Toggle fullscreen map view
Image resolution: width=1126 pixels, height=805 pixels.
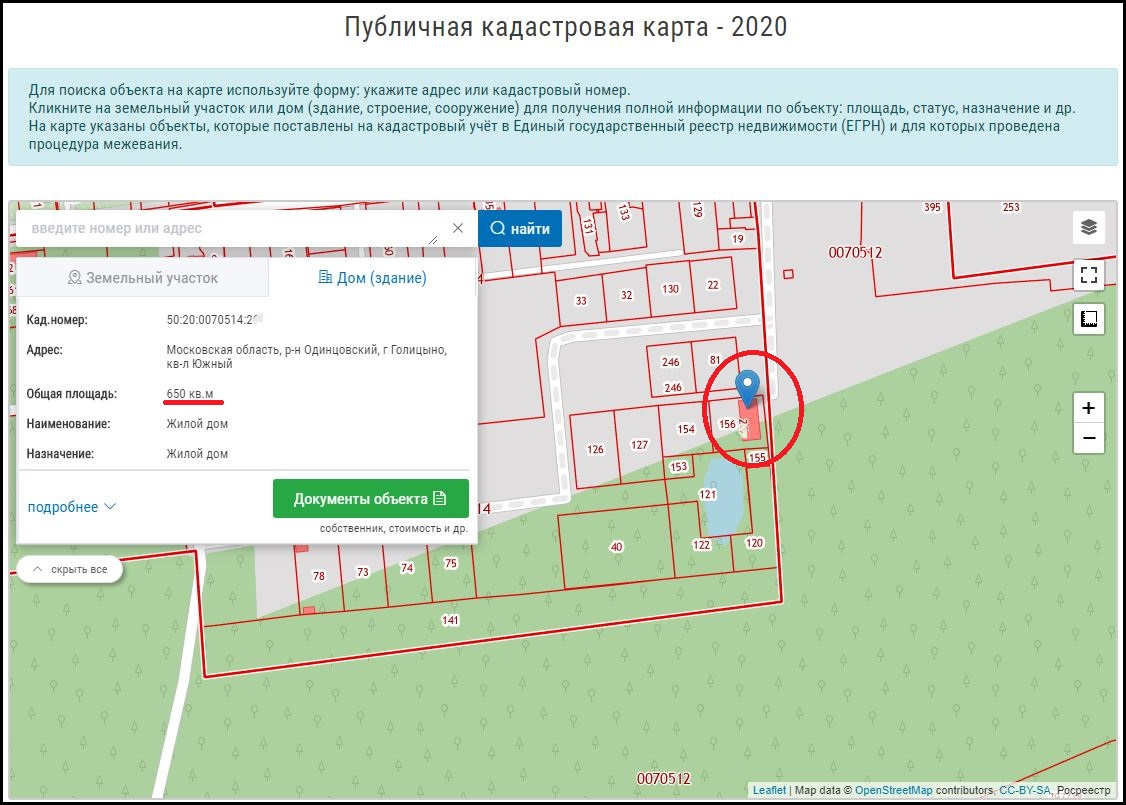pos(1089,275)
